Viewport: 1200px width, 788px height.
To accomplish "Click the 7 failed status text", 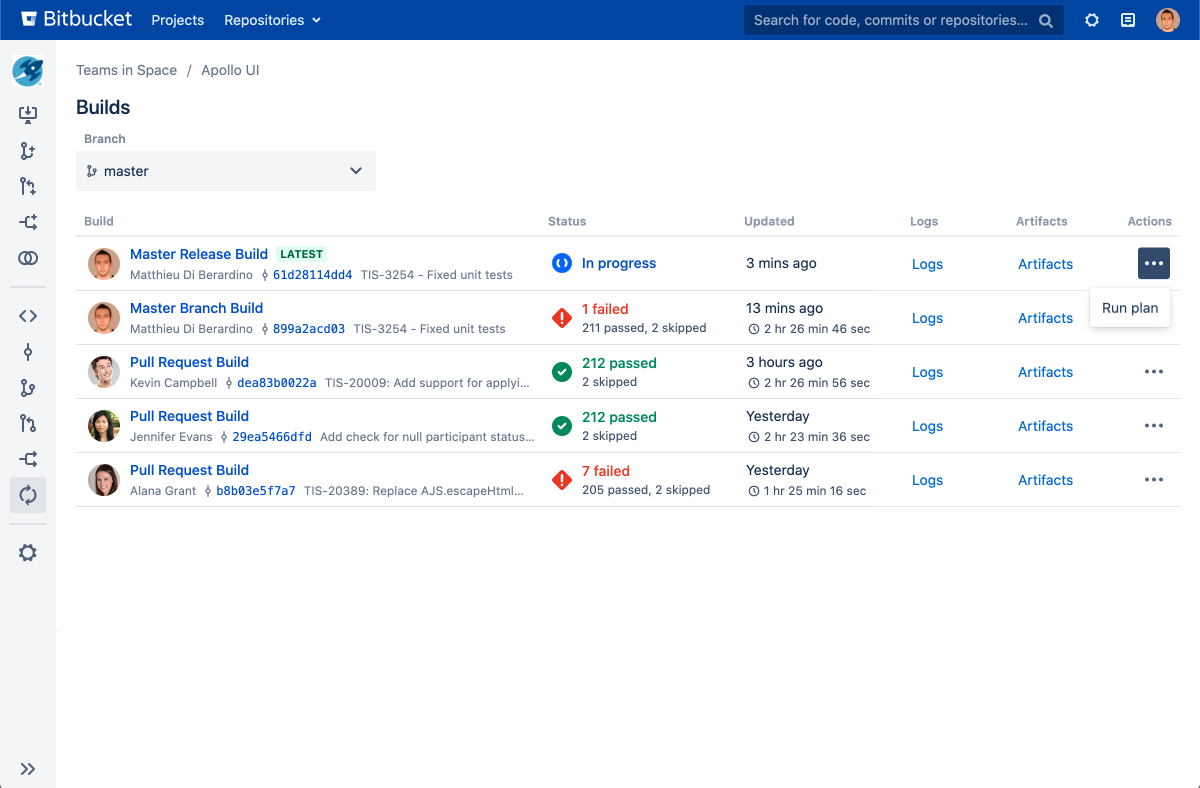I will (x=606, y=471).
